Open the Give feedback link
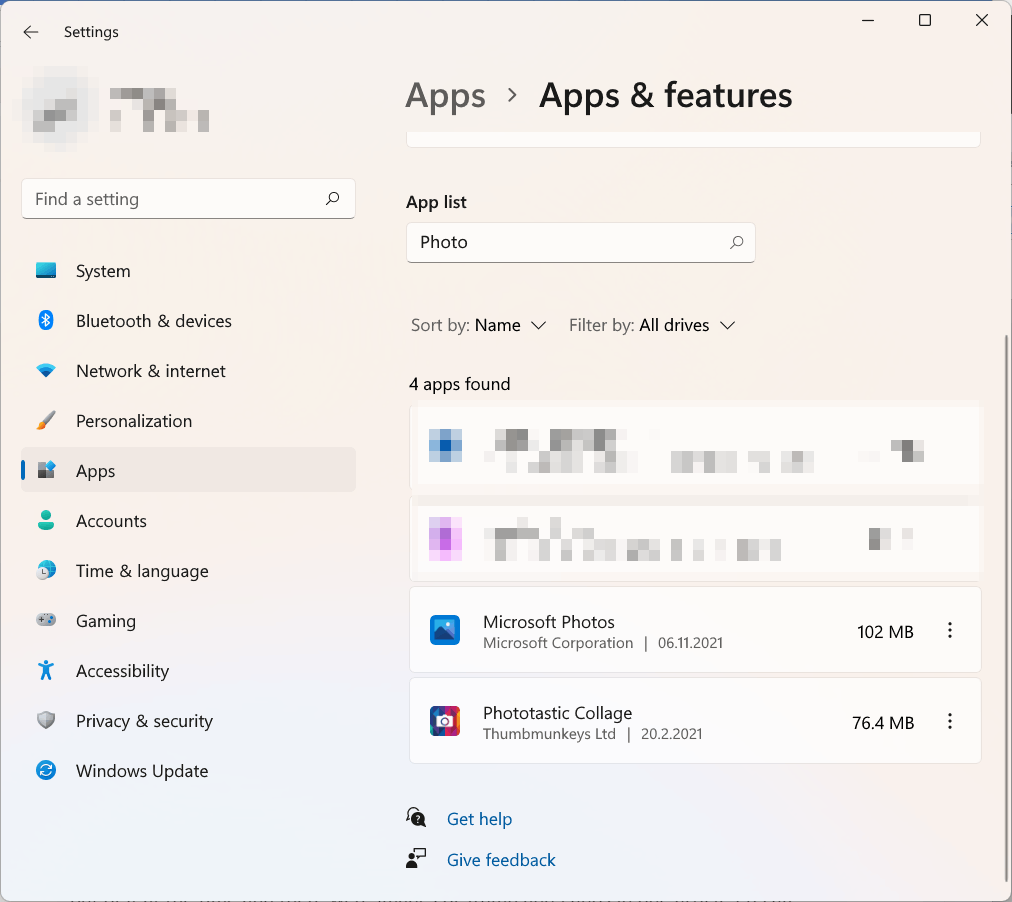The height and width of the screenshot is (902, 1012). point(501,860)
